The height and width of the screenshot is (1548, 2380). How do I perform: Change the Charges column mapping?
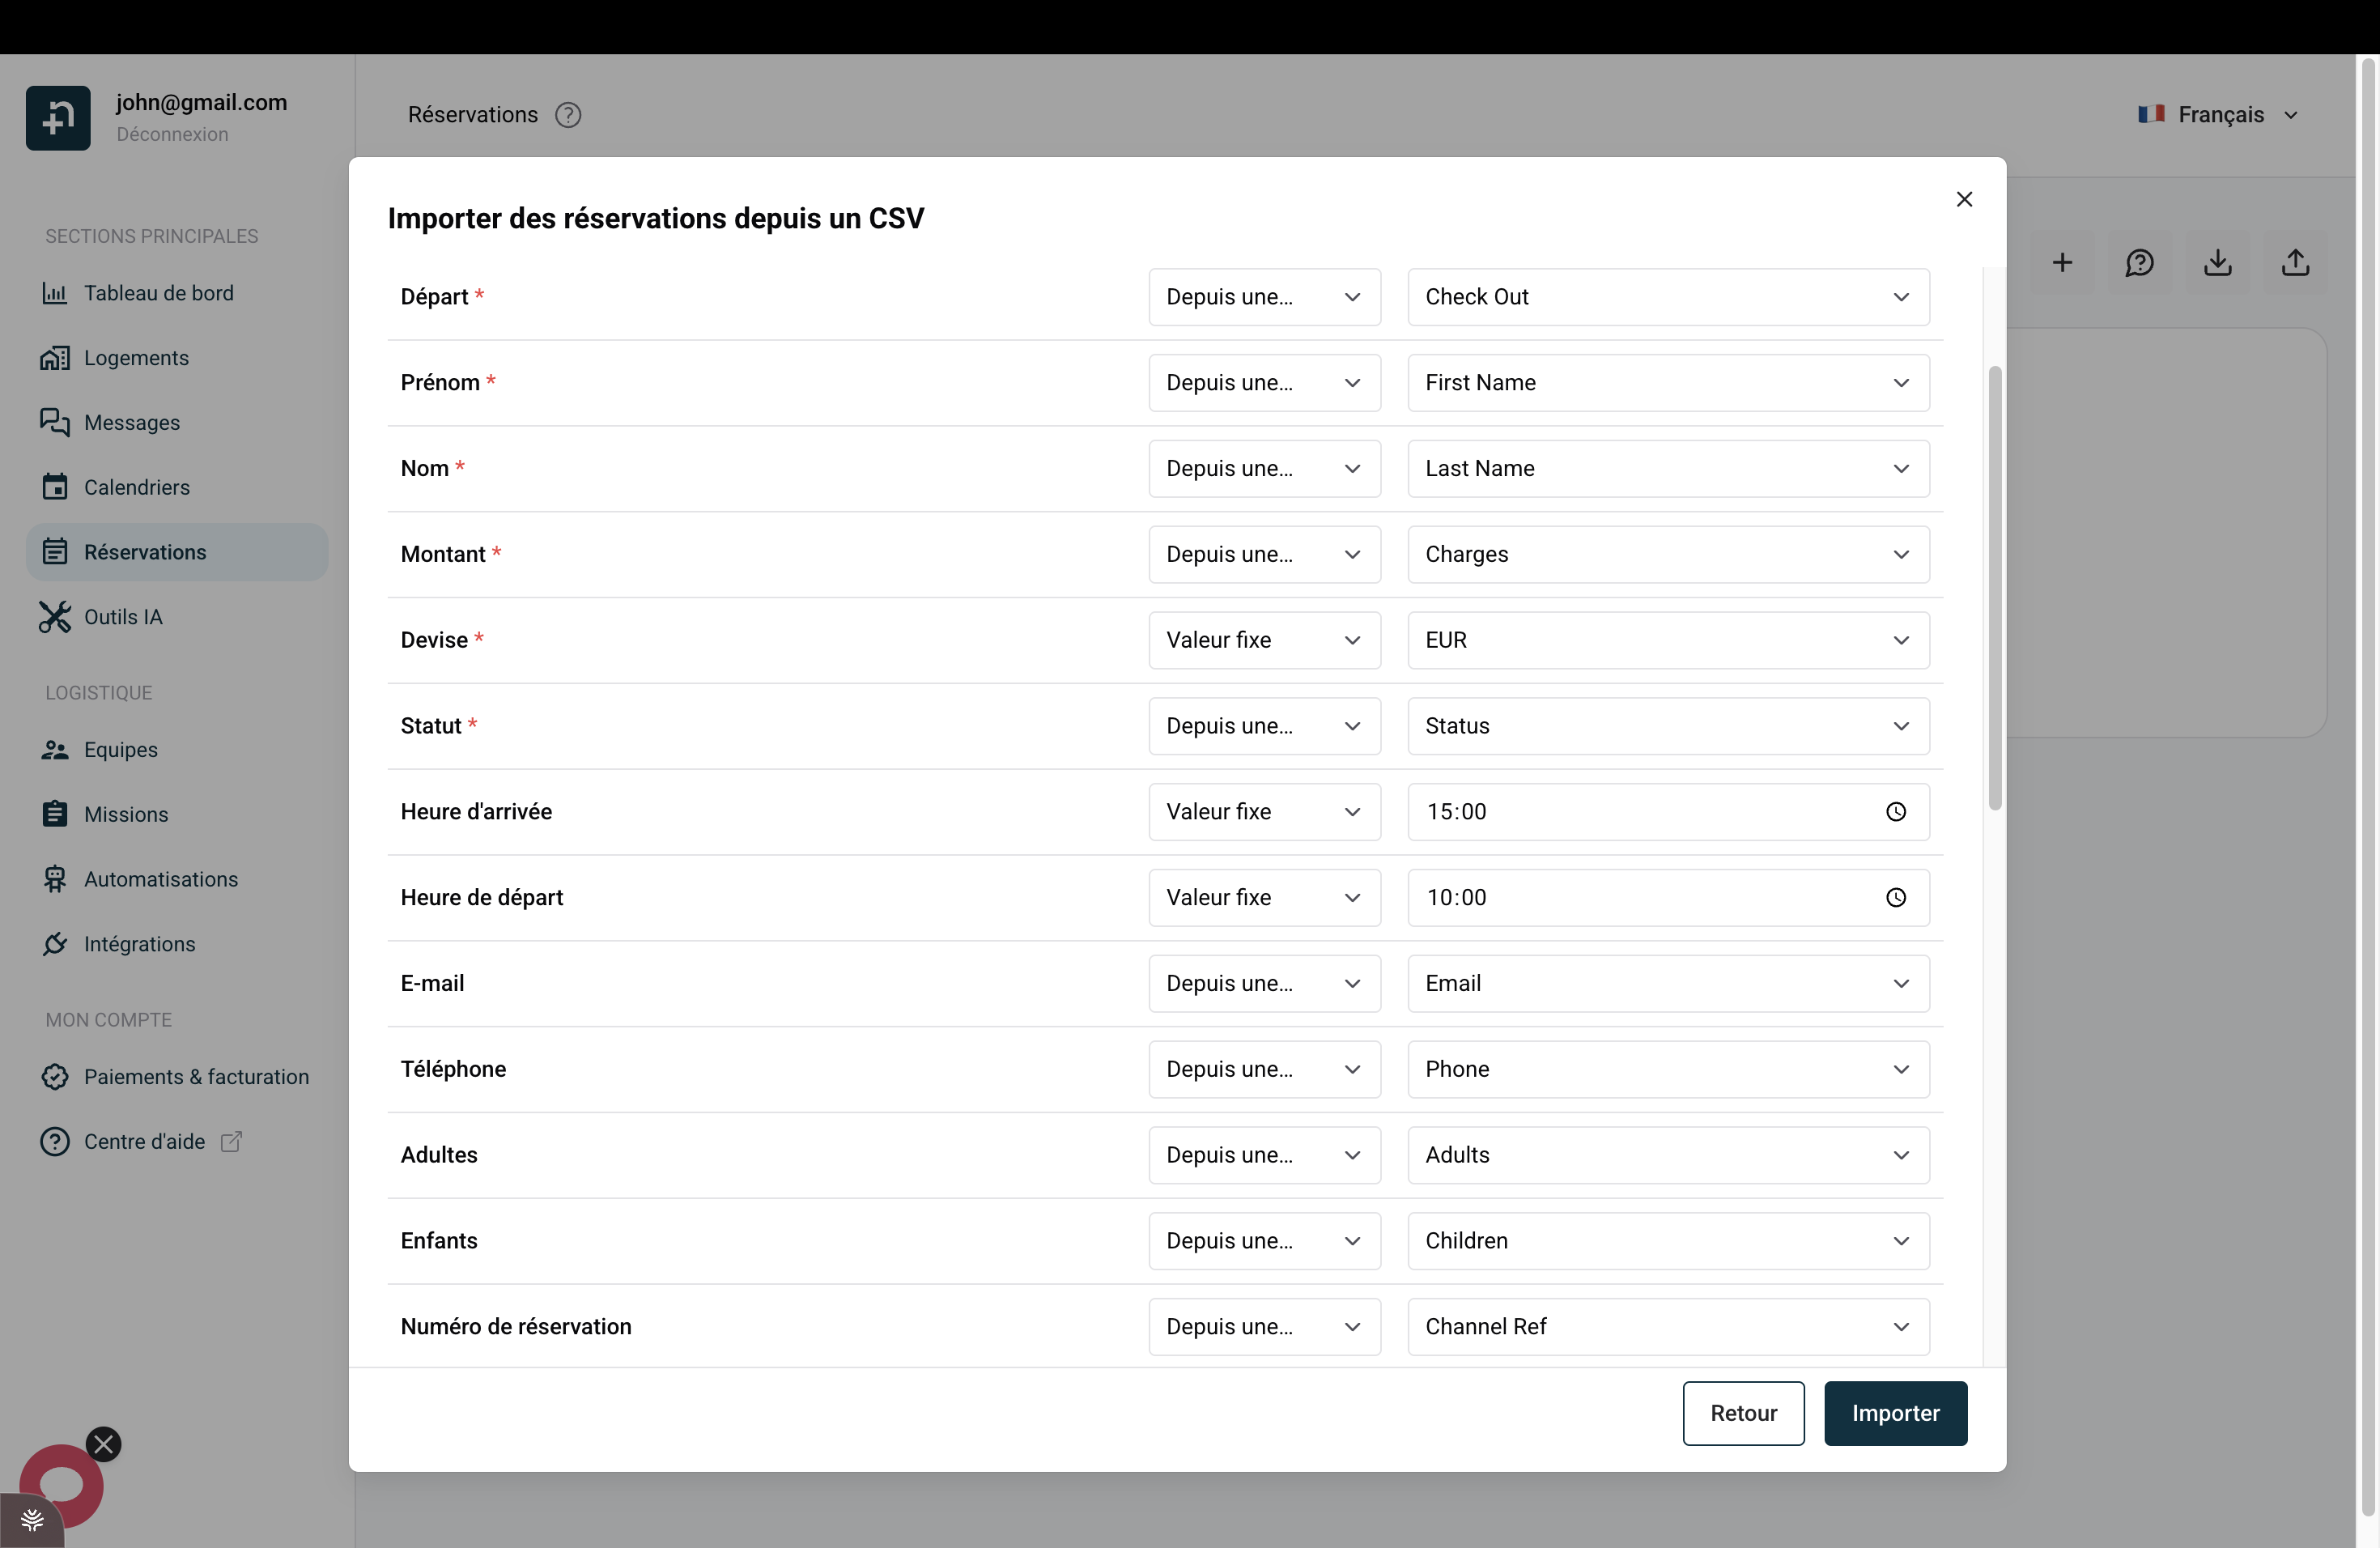coord(1668,555)
